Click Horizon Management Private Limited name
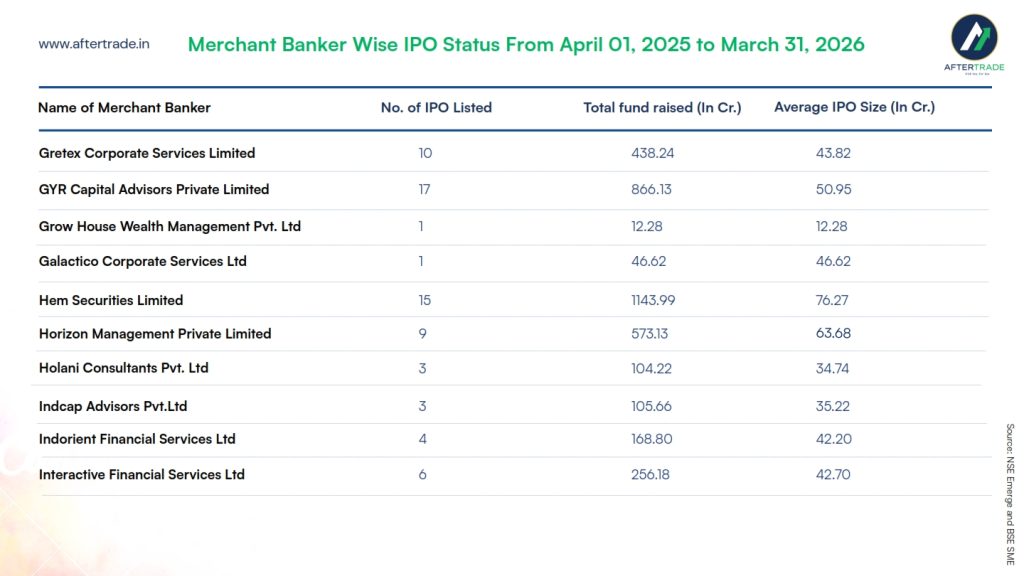 155,334
